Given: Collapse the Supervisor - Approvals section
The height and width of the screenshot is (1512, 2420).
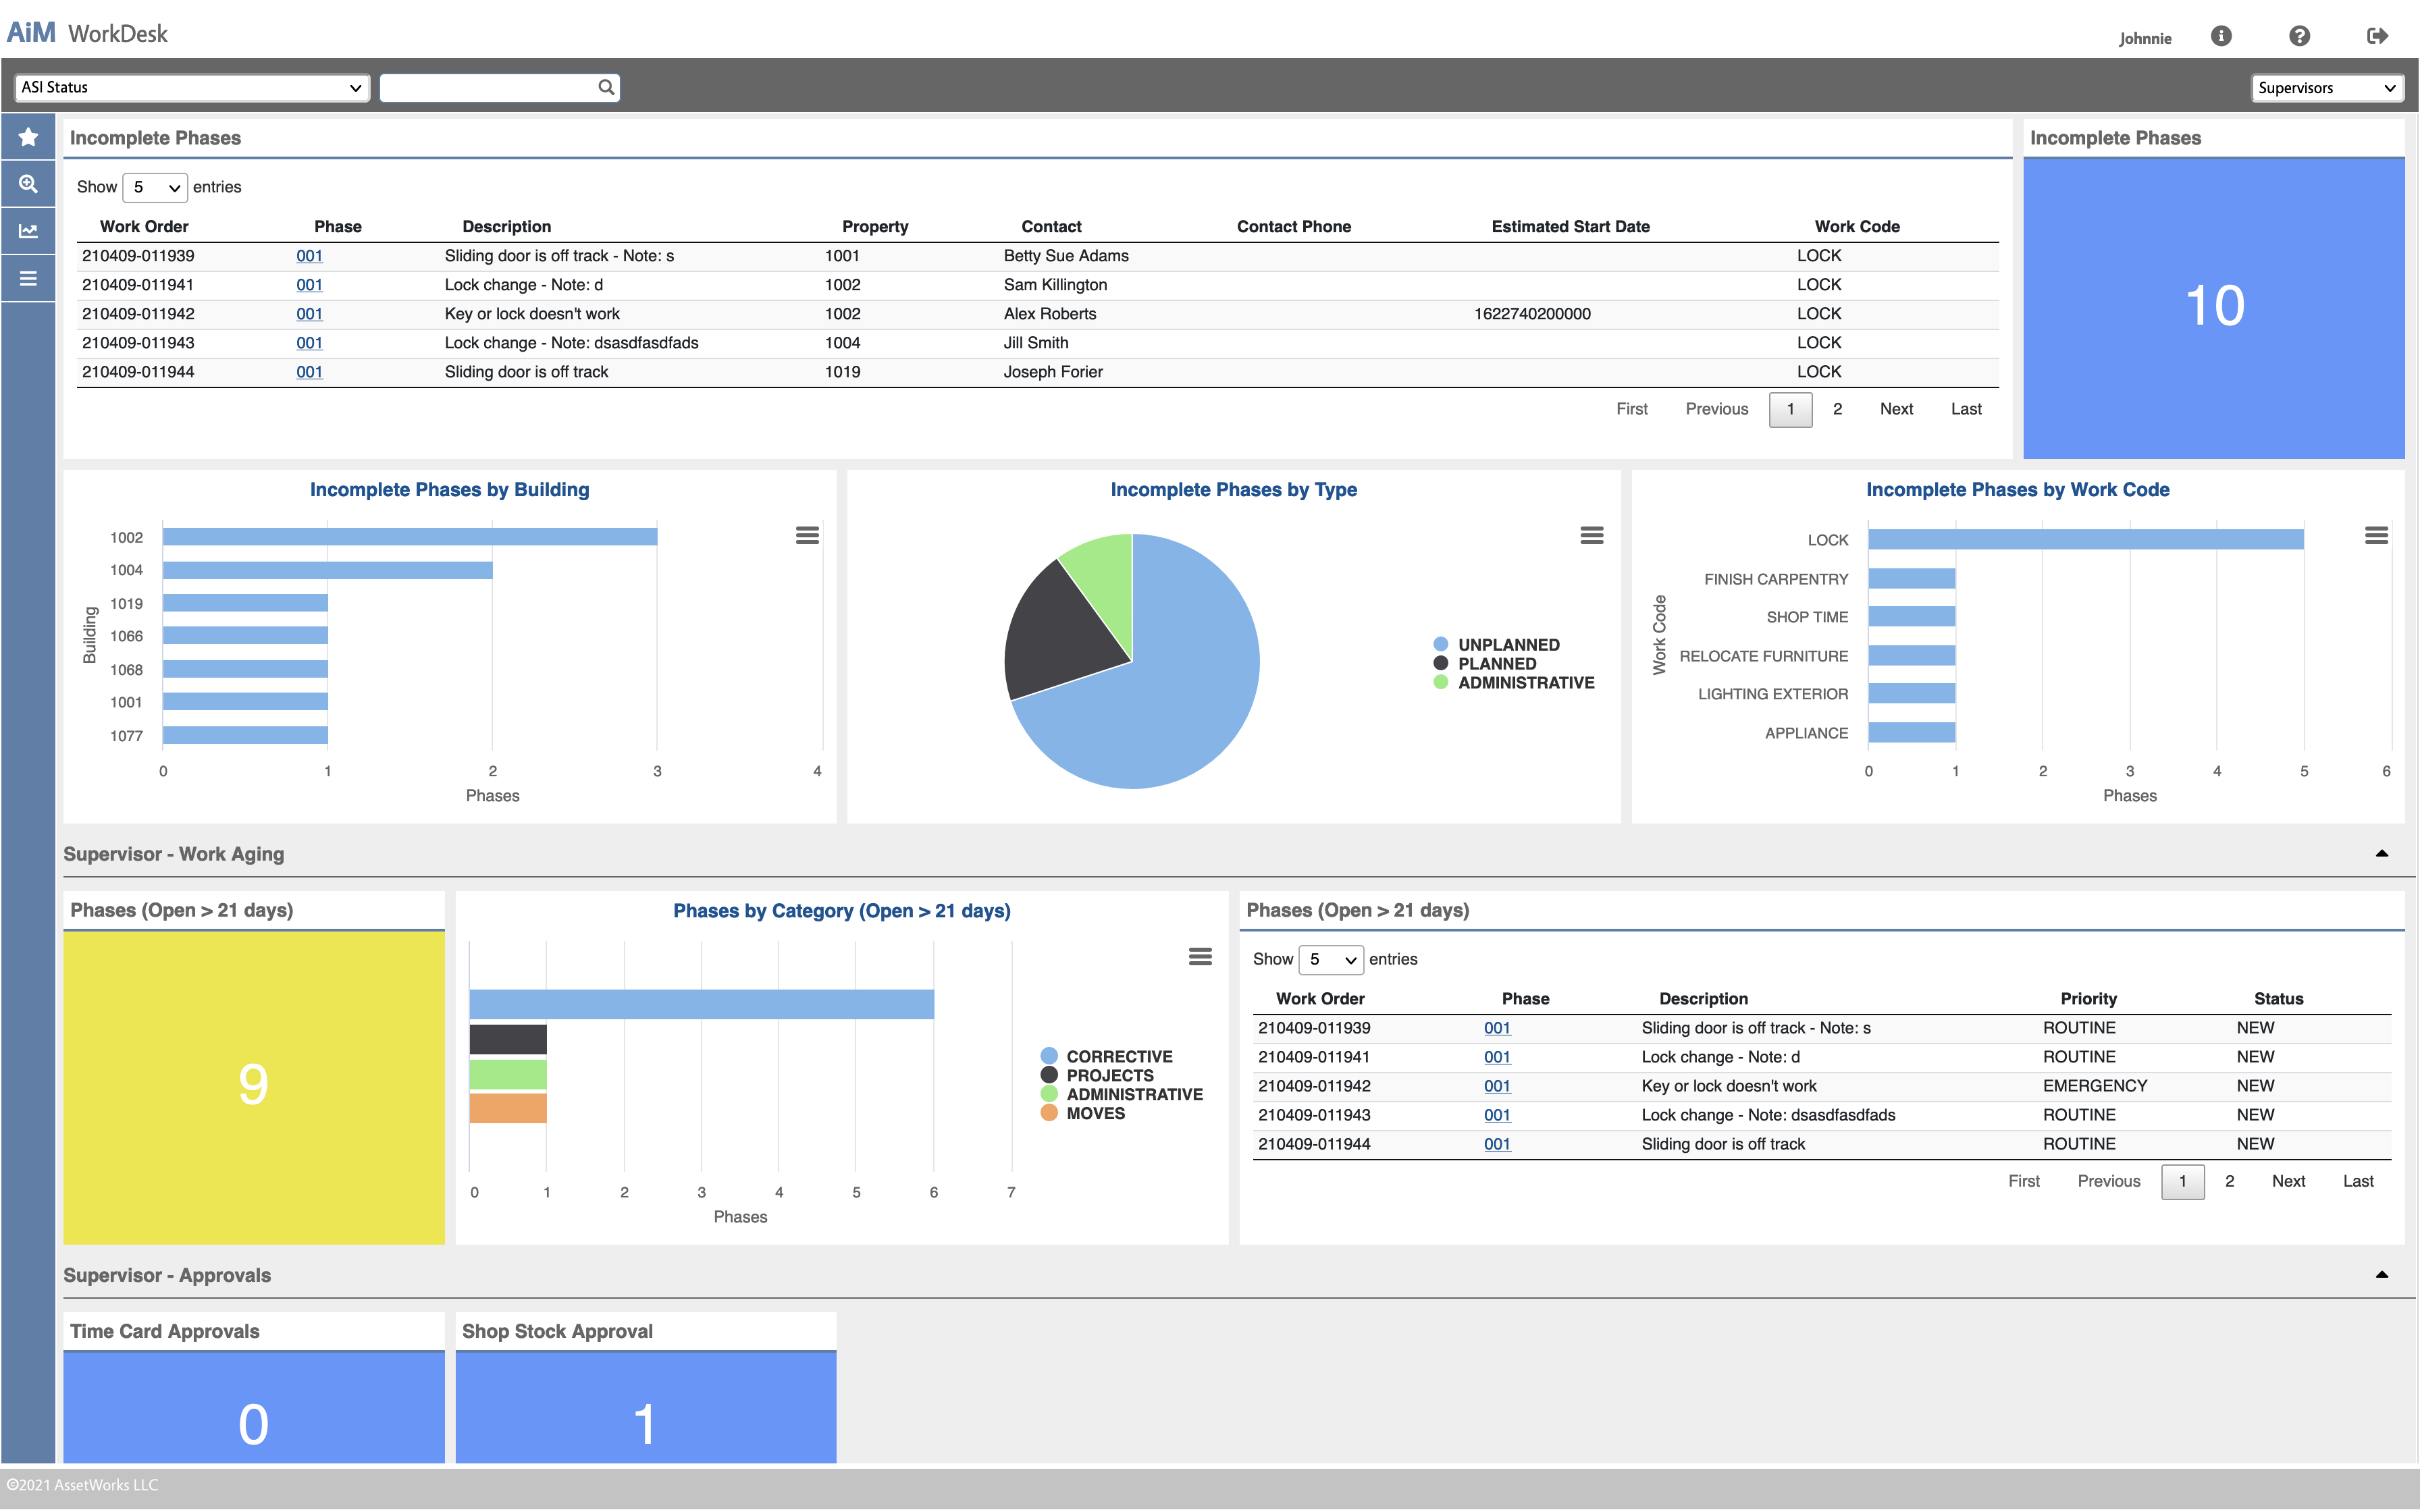Looking at the screenshot, I should [x=2381, y=1274].
